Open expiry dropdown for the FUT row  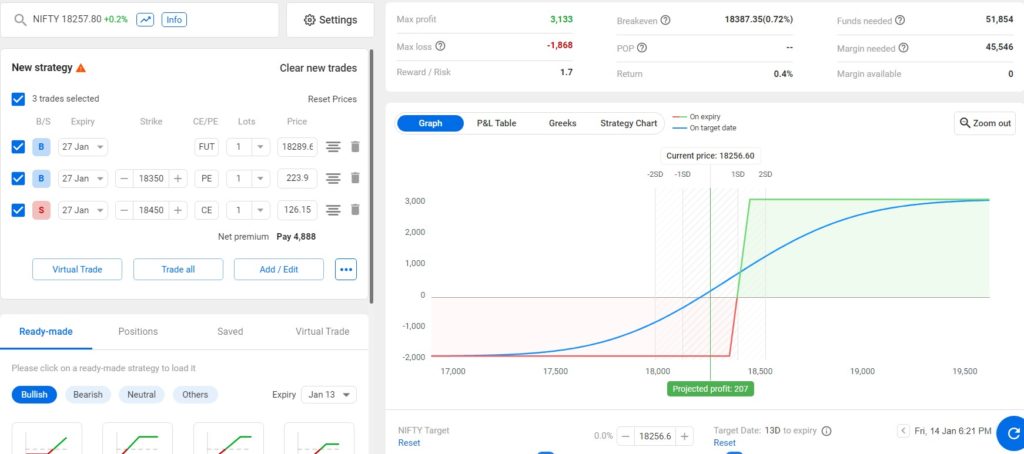[83, 147]
